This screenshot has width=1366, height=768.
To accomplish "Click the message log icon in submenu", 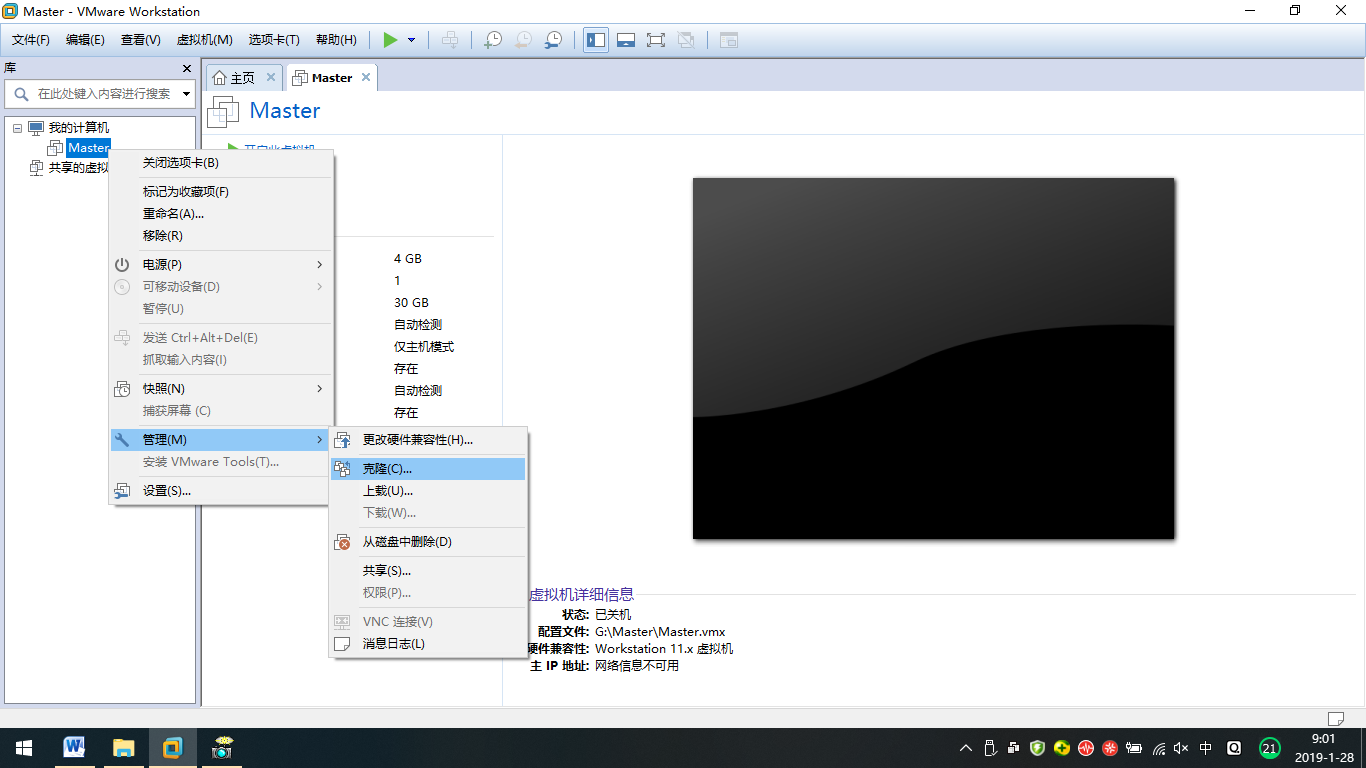I will [343, 644].
